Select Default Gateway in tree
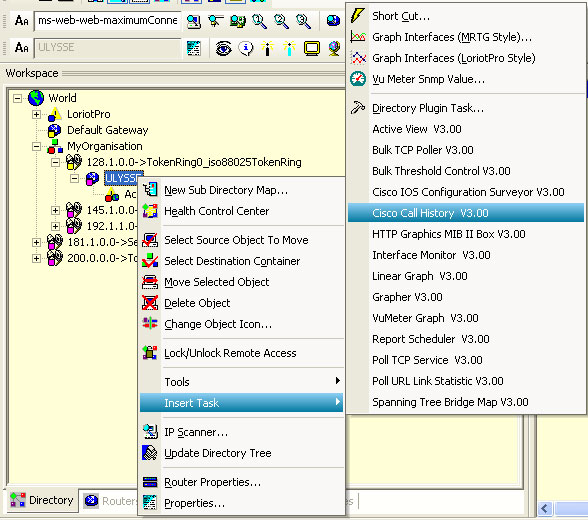This screenshot has height=520, width=588. coord(107,130)
